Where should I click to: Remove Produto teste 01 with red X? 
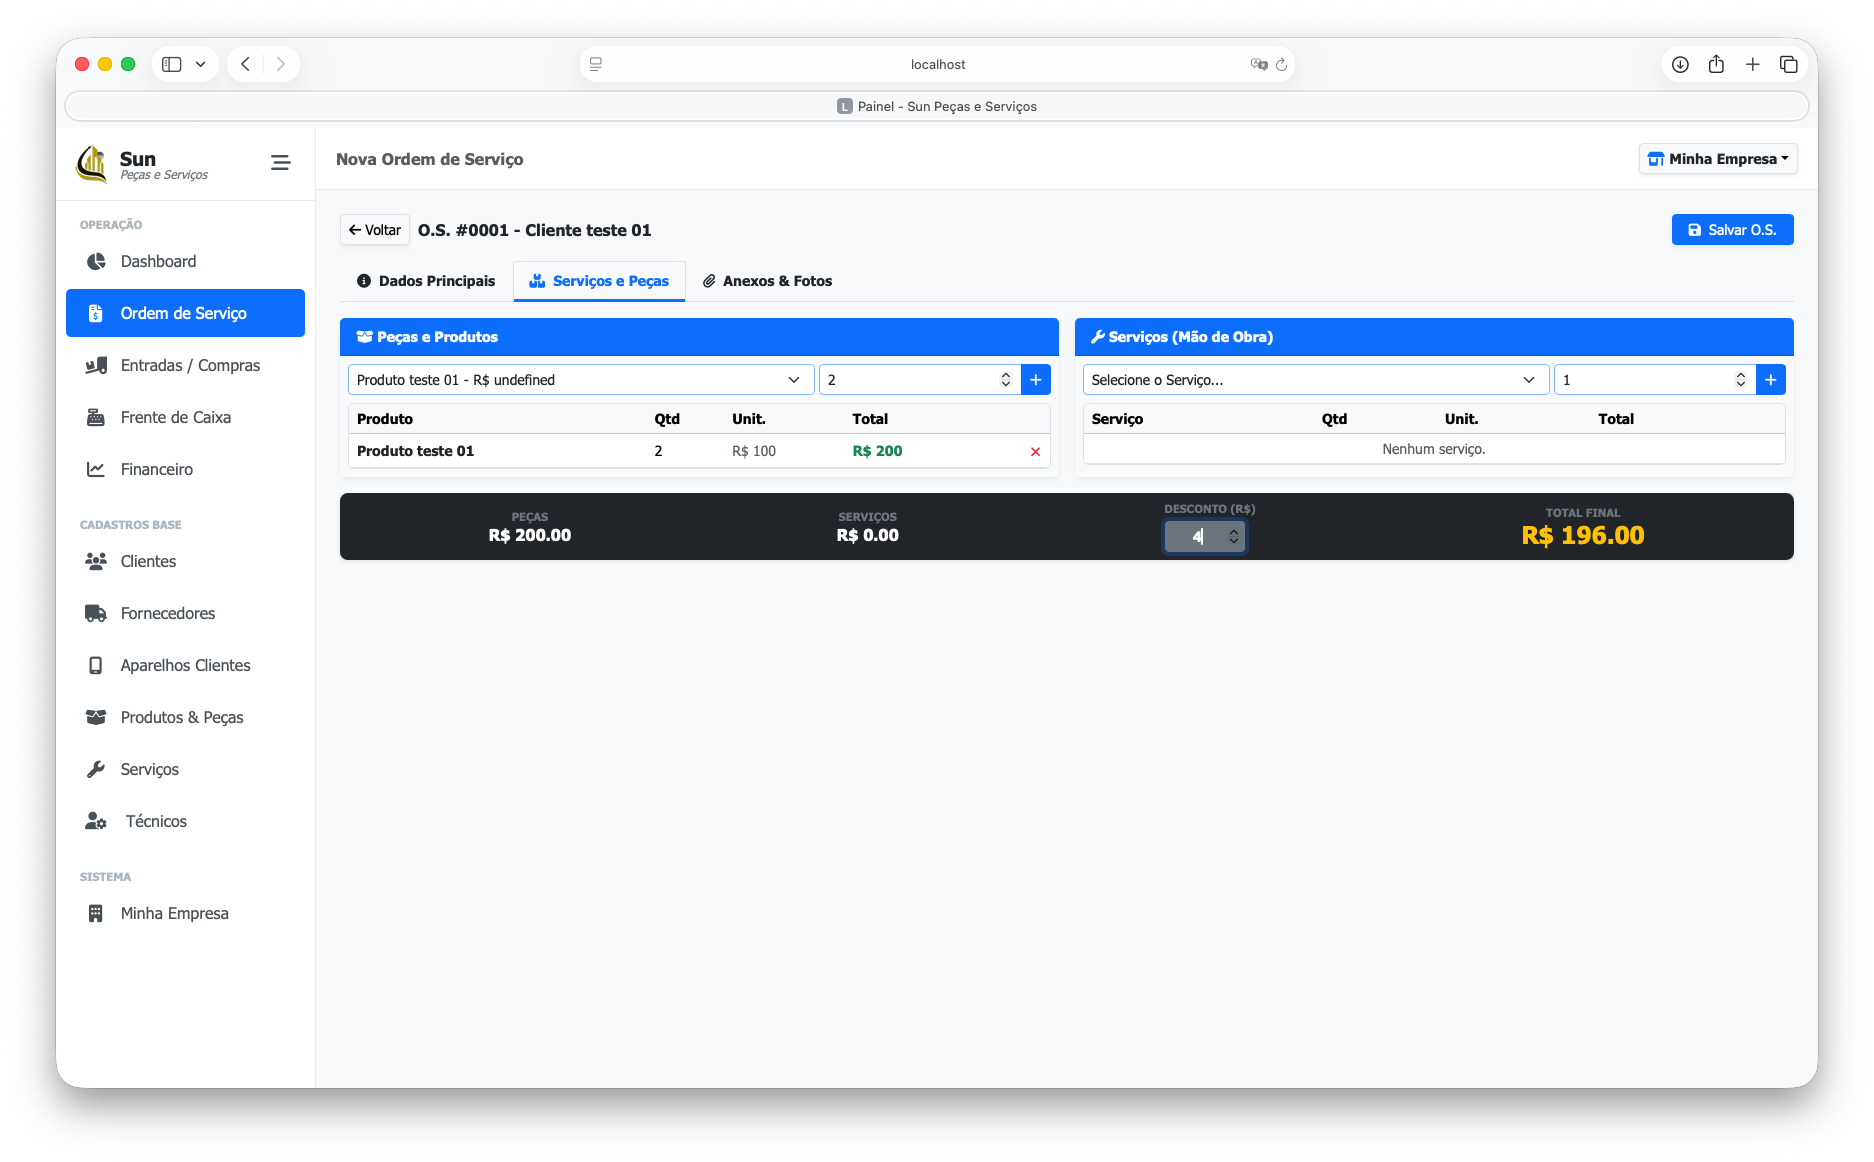click(x=1035, y=452)
